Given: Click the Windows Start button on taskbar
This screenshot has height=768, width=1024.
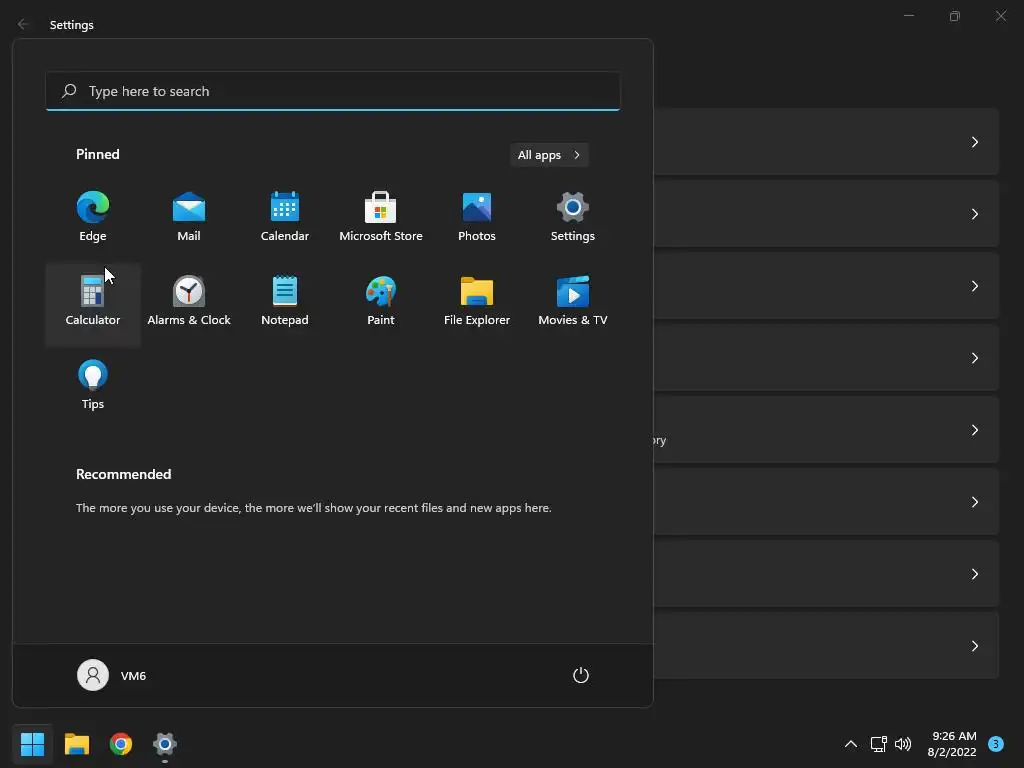Looking at the screenshot, I should tap(32, 744).
